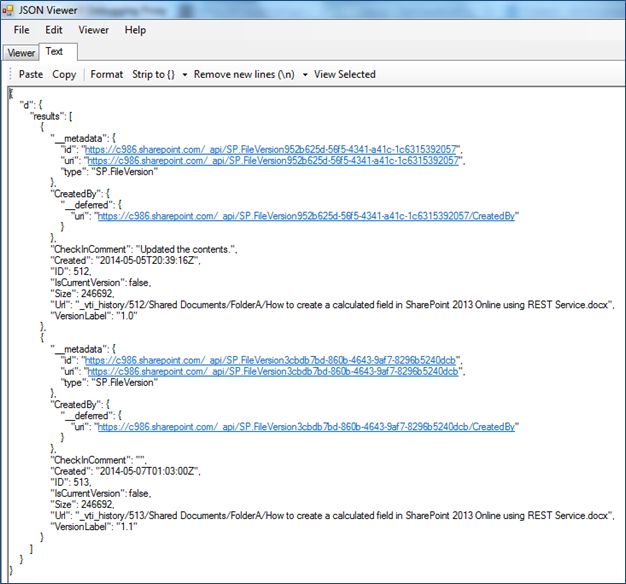The width and height of the screenshot is (626, 584).
Task: Click Format to pretty-print the JSON
Action: point(107,74)
